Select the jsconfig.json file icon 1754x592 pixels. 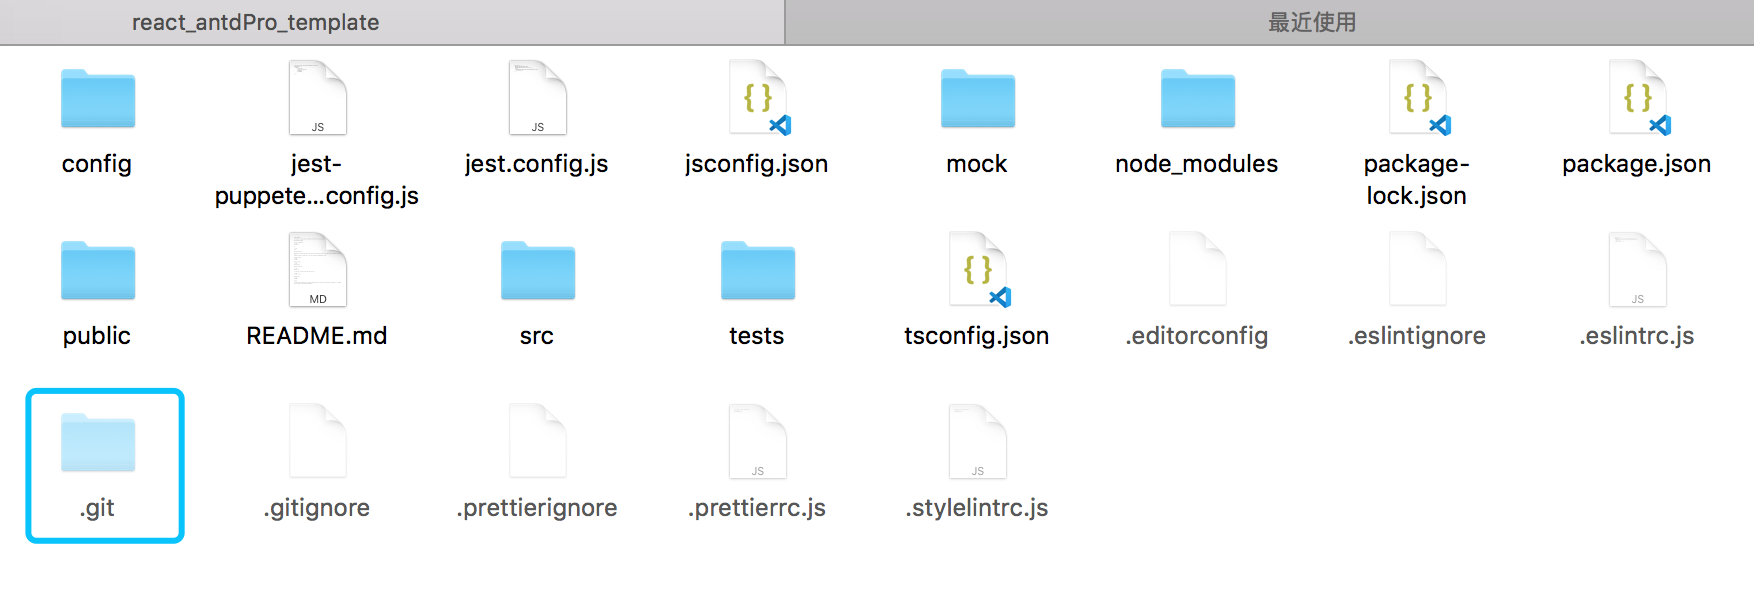759,98
